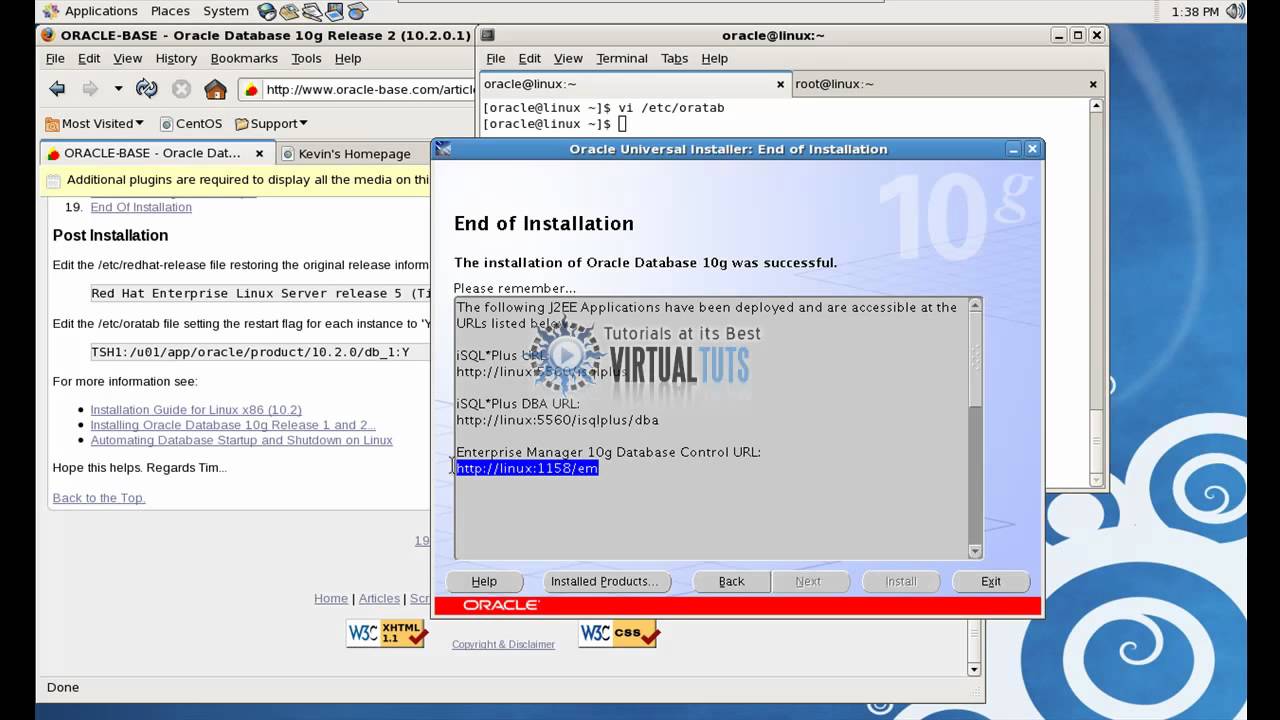Click Exit button in Oracle installer
The height and width of the screenshot is (720, 1280).
pyautogui.click(x=991, y=581)
